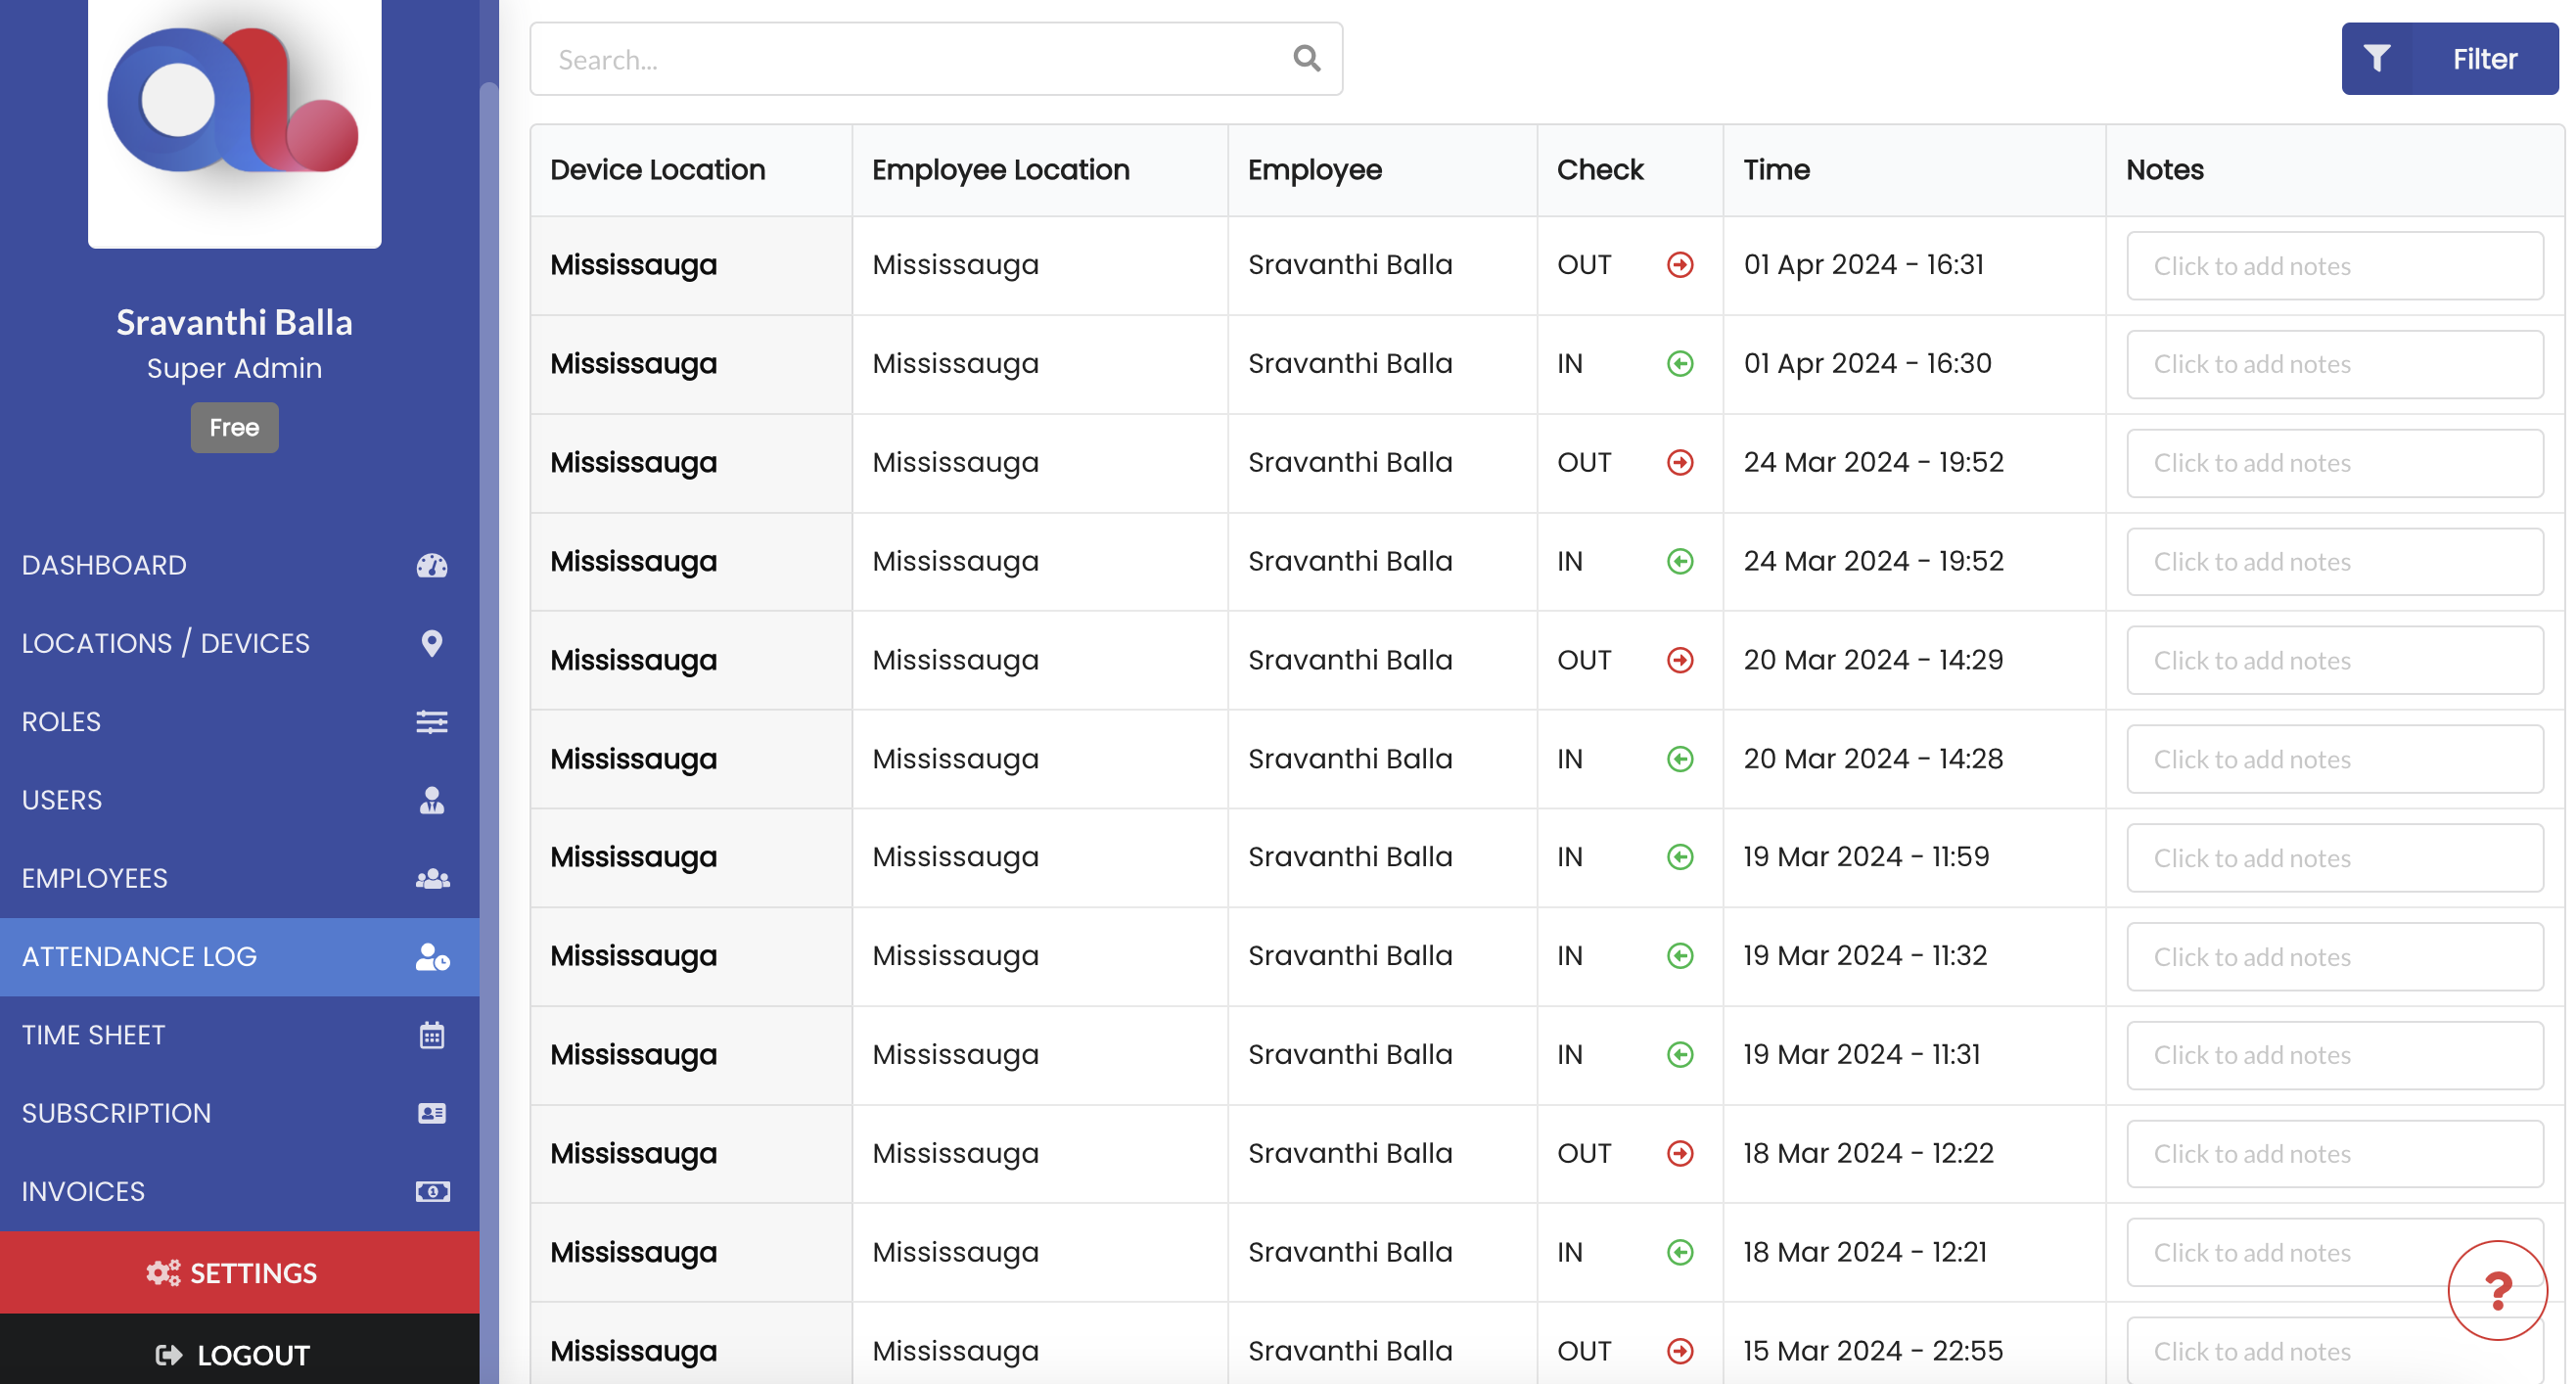Open the Time Sheet page
The width and height of the screenshot is (2576, 1384).
[x=240, y=1035]
